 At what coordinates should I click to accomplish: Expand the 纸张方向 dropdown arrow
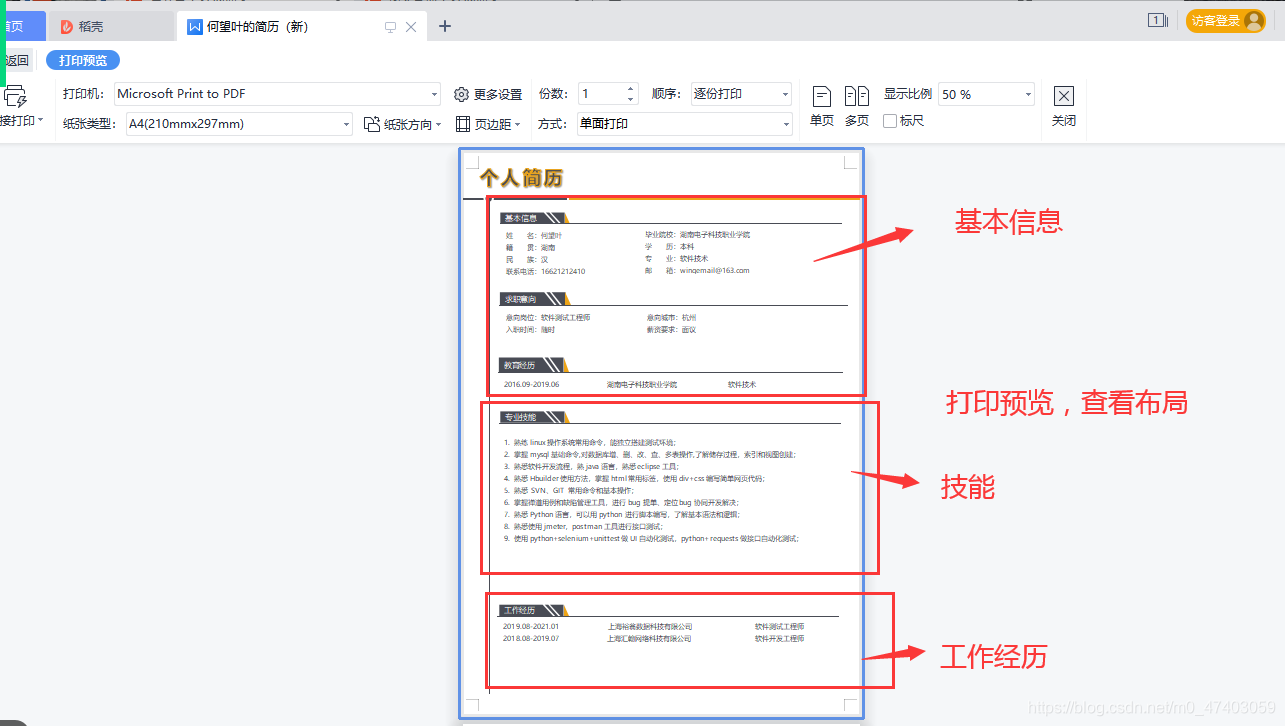click(438, 125)
